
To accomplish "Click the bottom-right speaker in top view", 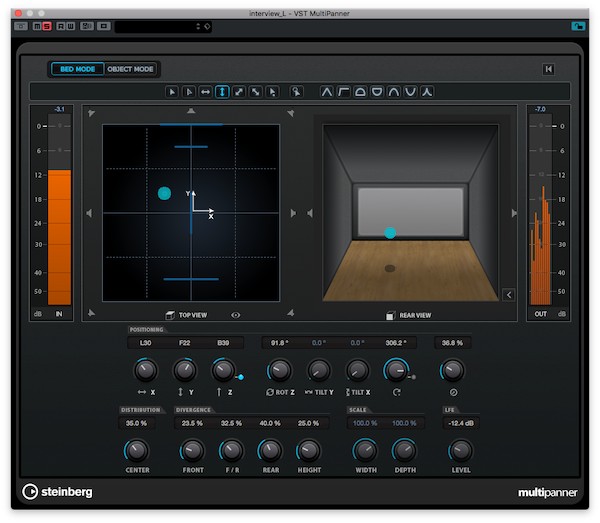I will coord(291,313).
